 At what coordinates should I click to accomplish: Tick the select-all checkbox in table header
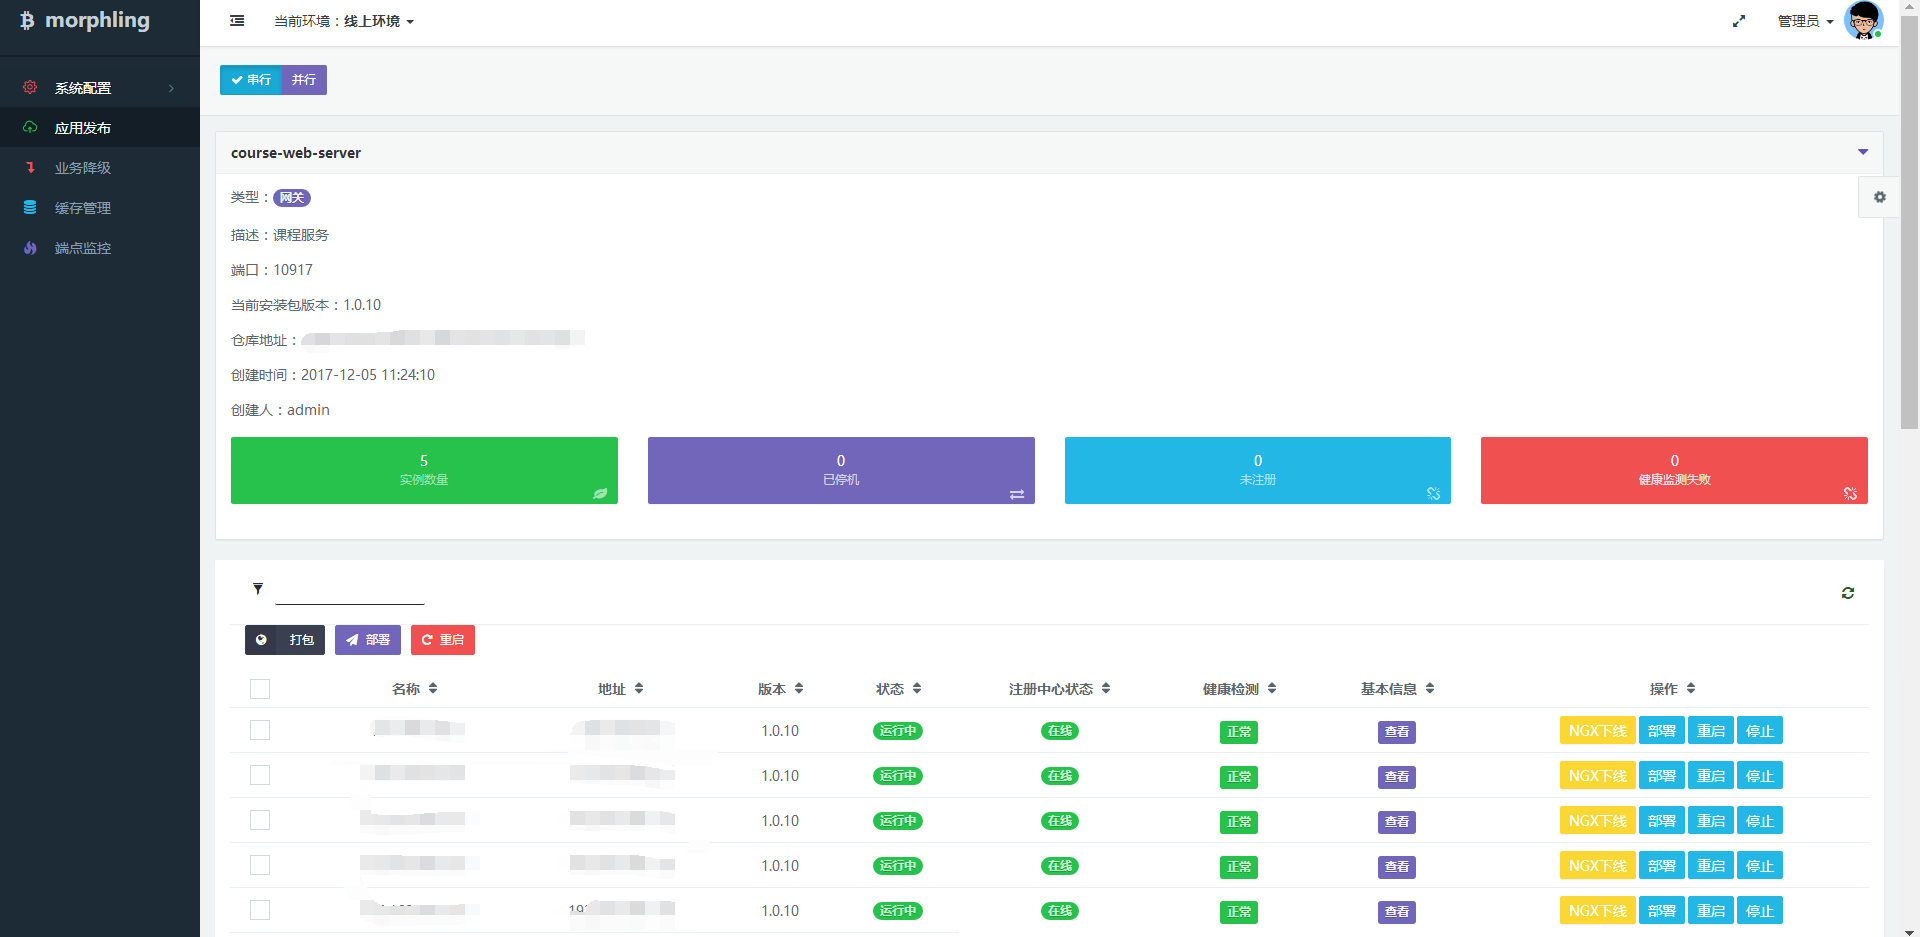click(260, 689)
